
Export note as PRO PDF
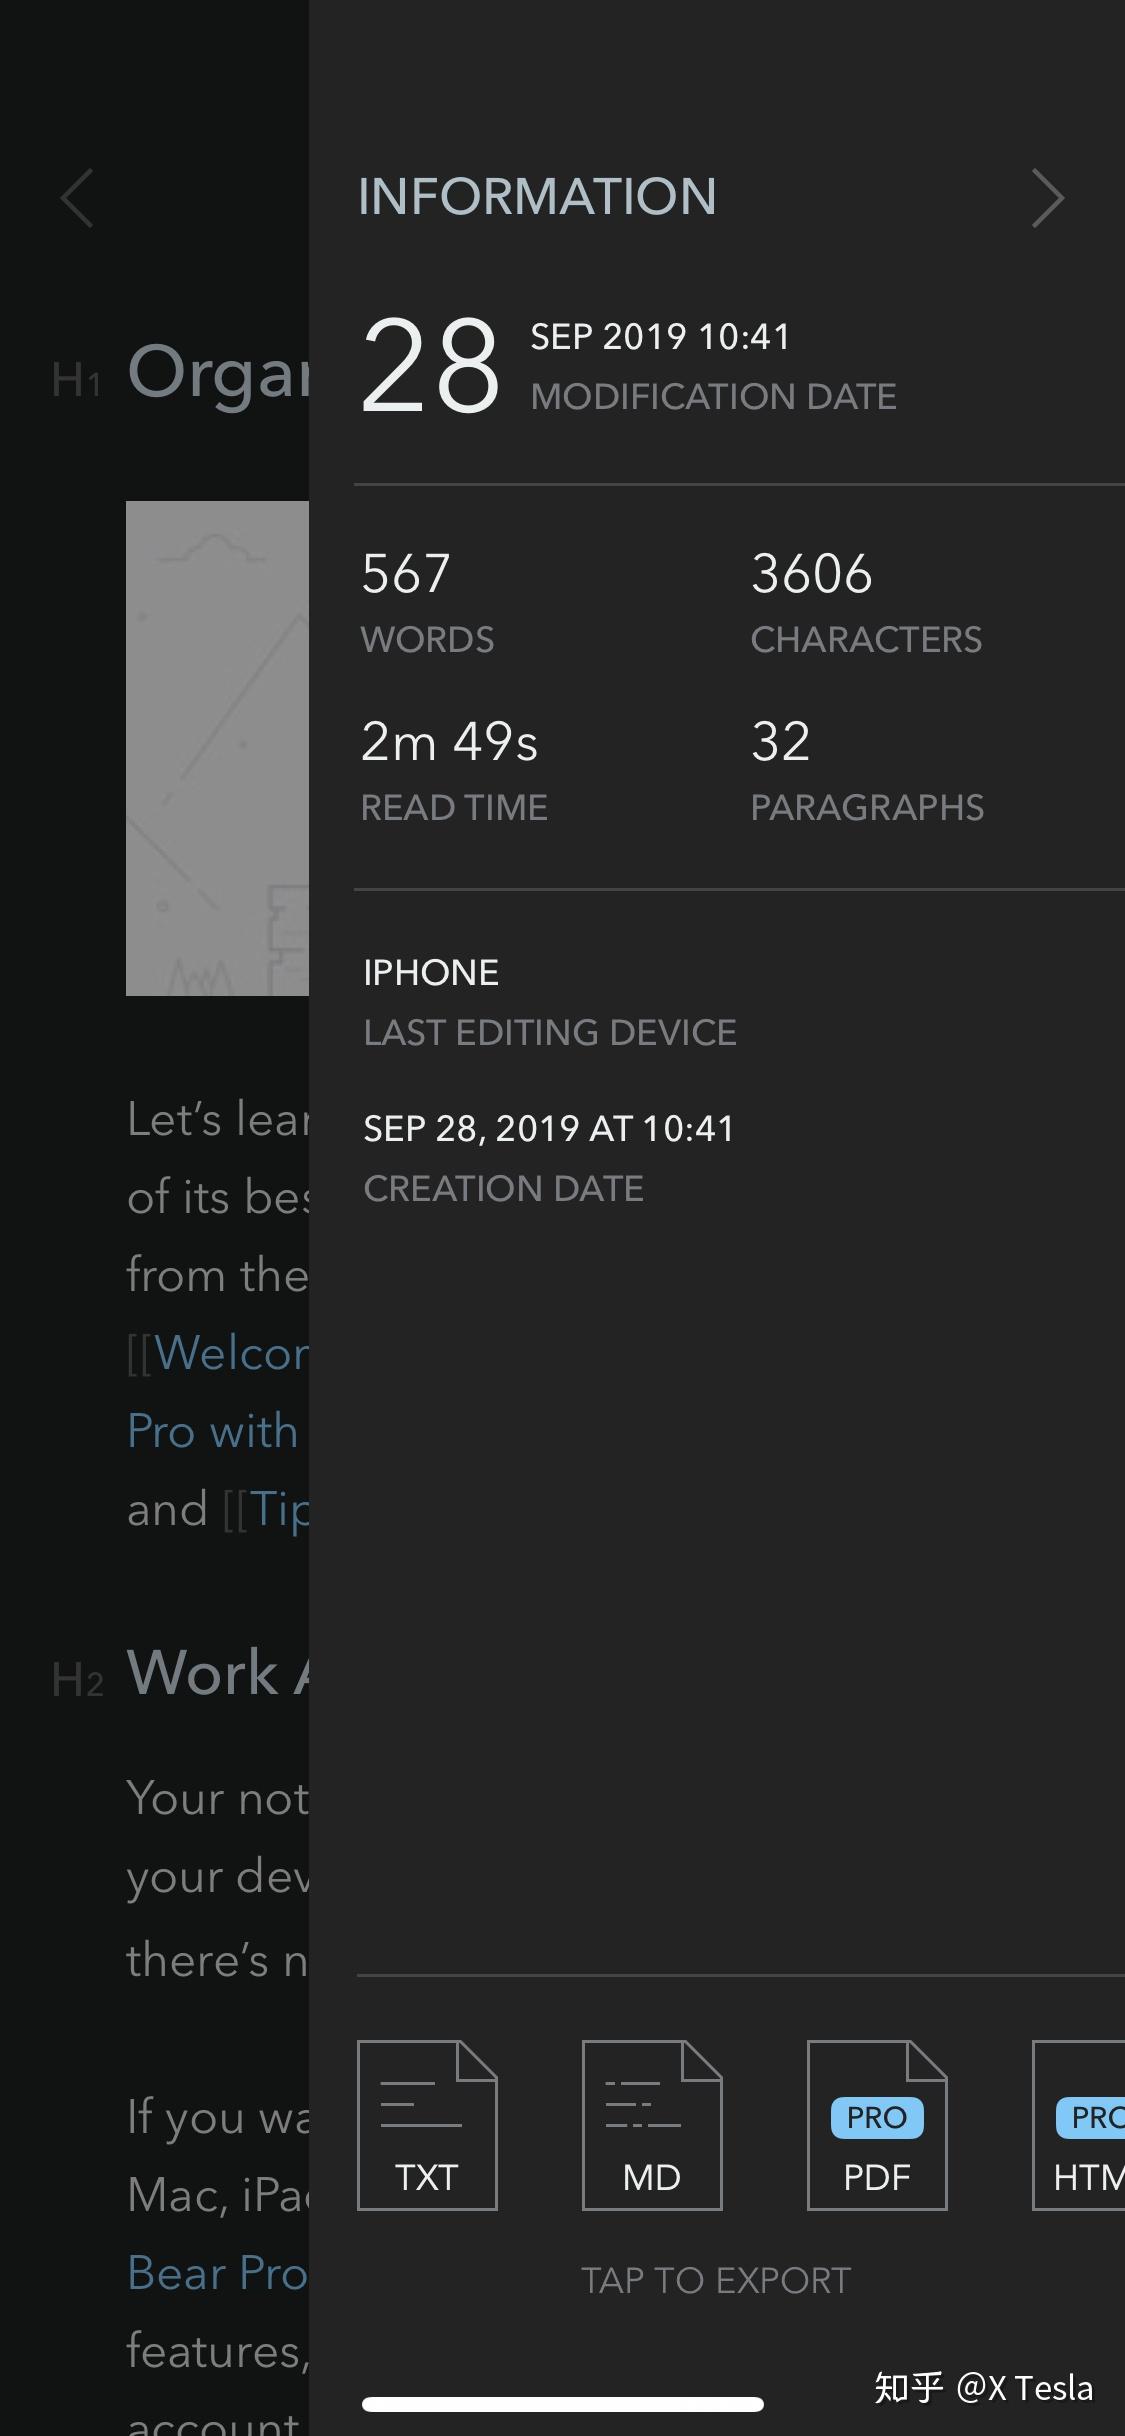point(877,2125)
